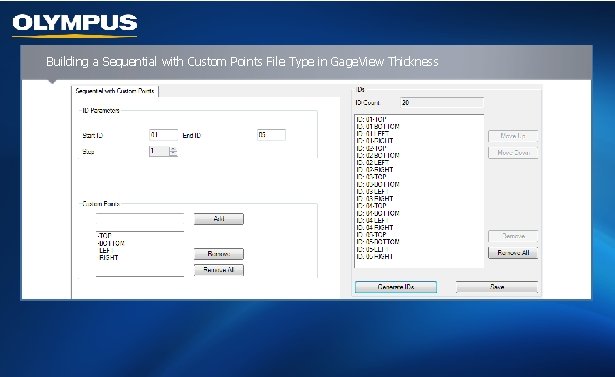
Task: Select ID: 02-RIGHT in the IDs list
Action: [x=375, y=170]
